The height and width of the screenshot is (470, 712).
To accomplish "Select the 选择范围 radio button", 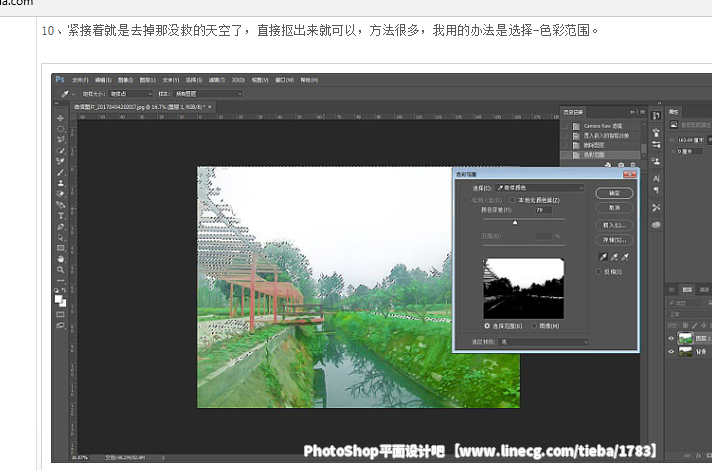I will click(x=487, y=326).
